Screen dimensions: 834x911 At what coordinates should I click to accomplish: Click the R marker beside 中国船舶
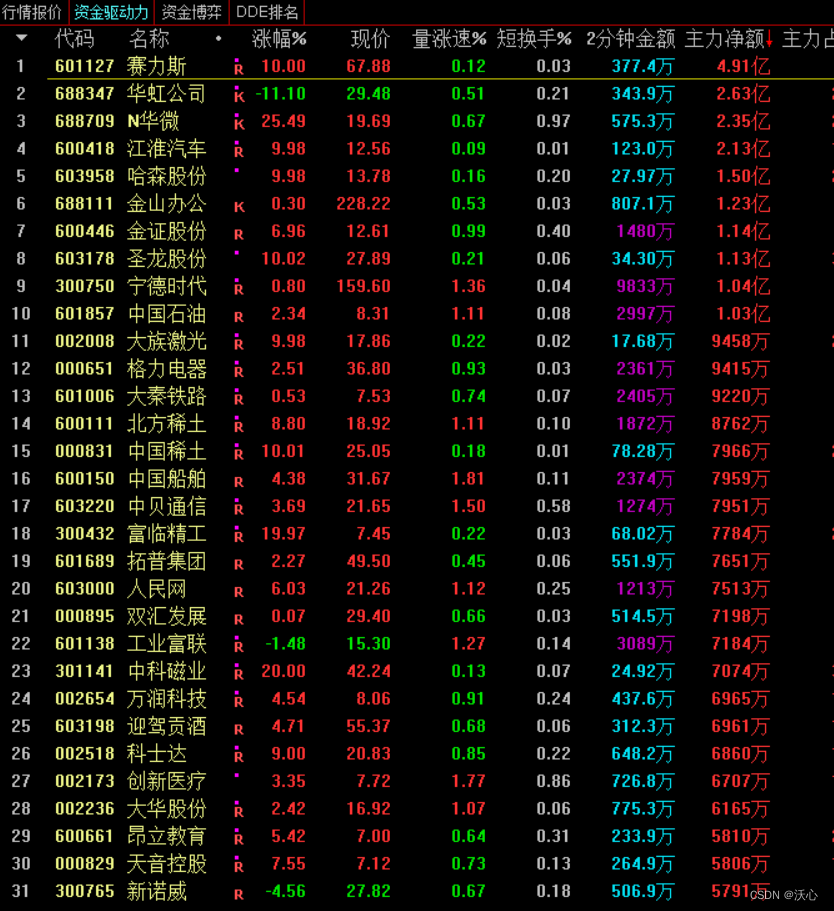pos(238,481)
